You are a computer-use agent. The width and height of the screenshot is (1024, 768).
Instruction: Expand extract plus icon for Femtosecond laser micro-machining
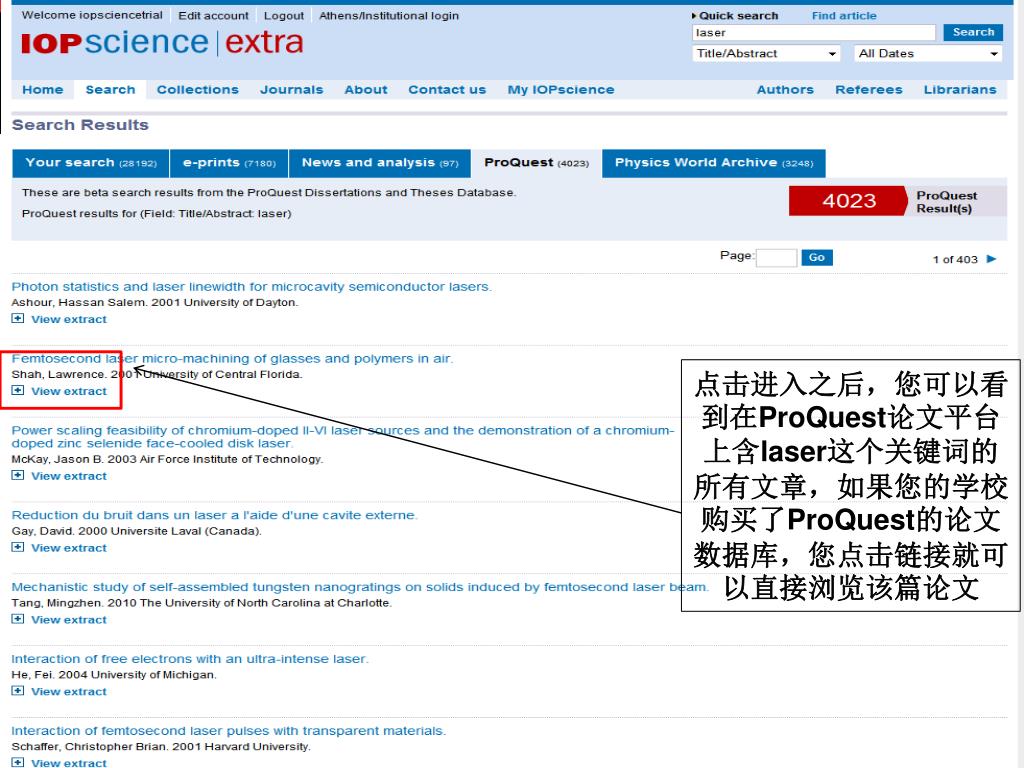pyautogui.click(x=18, y=391)
